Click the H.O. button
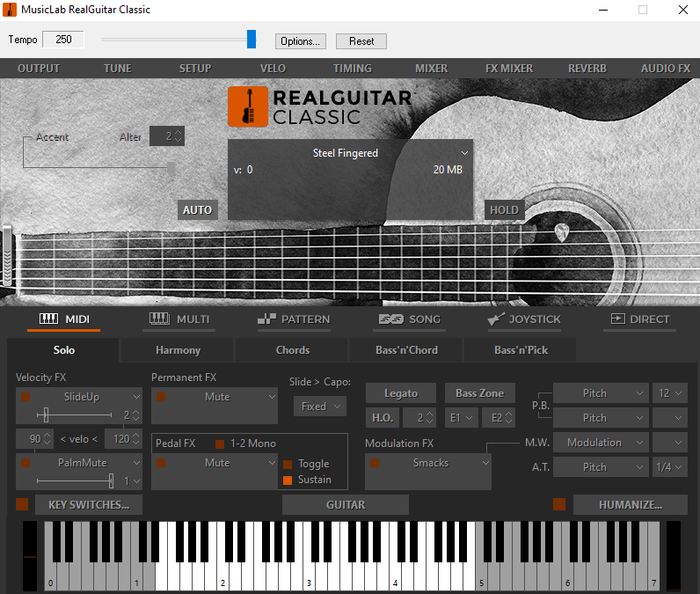This screenshot has width=700, height=594. pyautogui.click(x=382, y=418)
